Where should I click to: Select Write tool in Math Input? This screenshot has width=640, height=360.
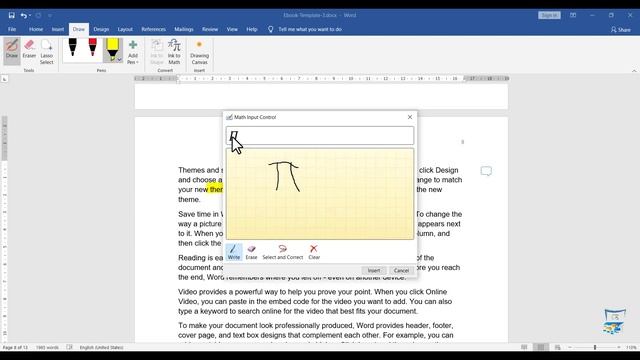[234, 252]
